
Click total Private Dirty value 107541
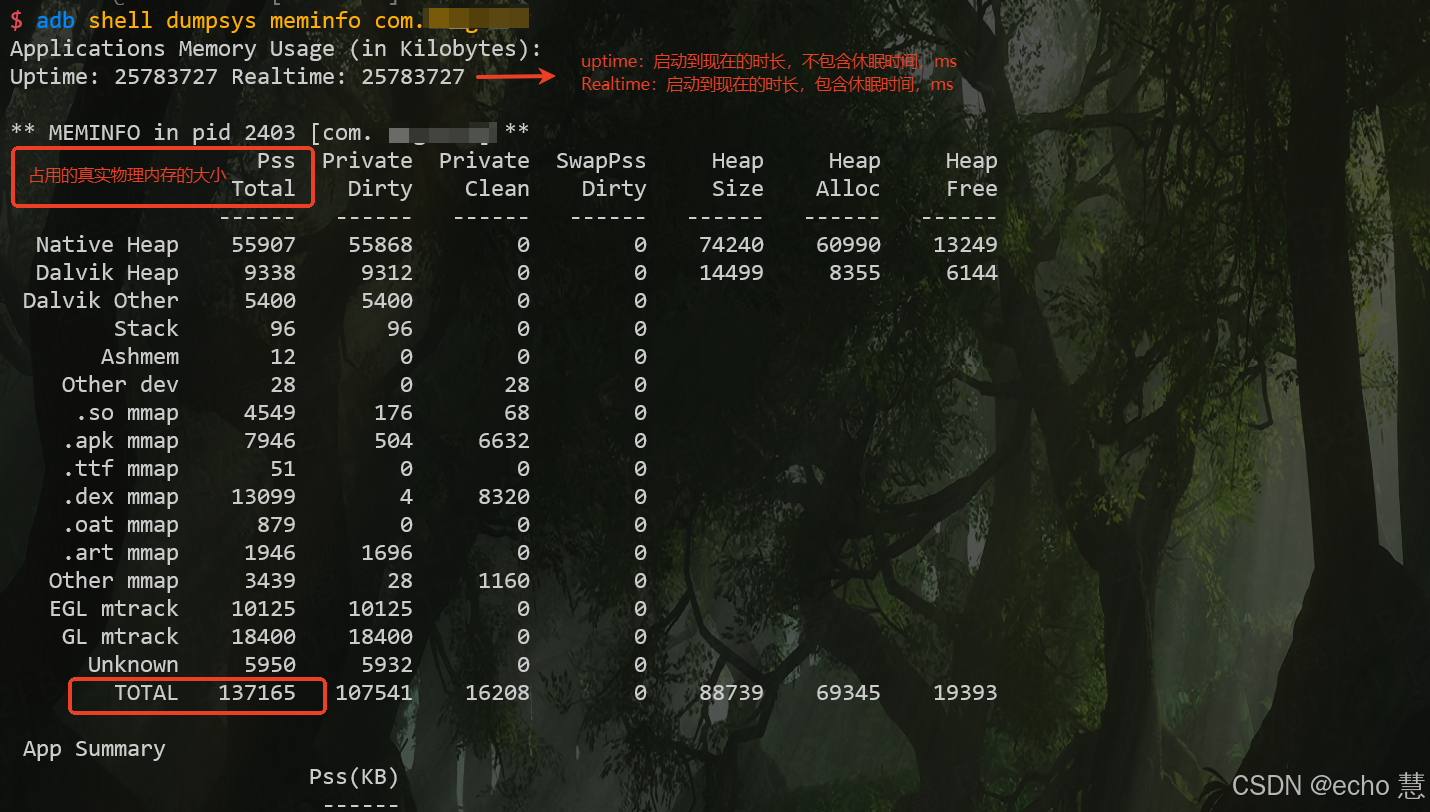point(374,692)
